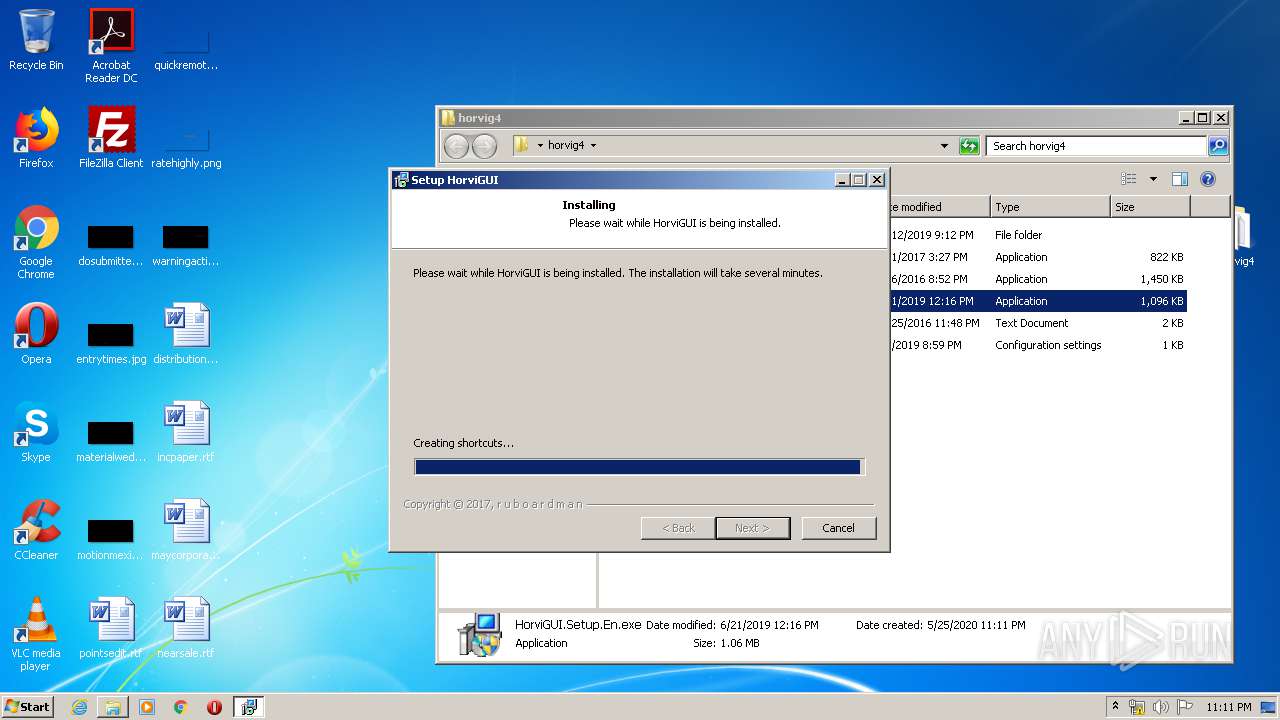Refresh the horvig4 folder view

(x=968, y=146)
